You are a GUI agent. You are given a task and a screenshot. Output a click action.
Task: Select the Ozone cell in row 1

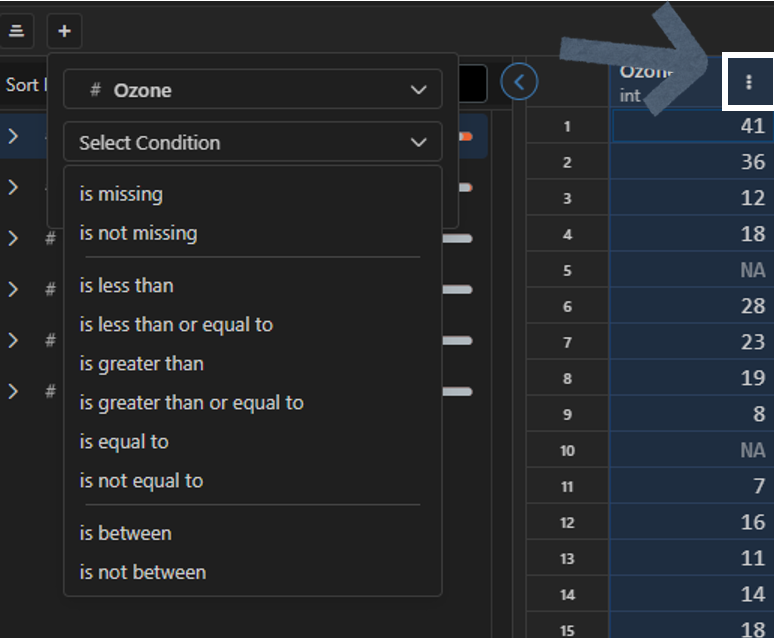[690, 126]
